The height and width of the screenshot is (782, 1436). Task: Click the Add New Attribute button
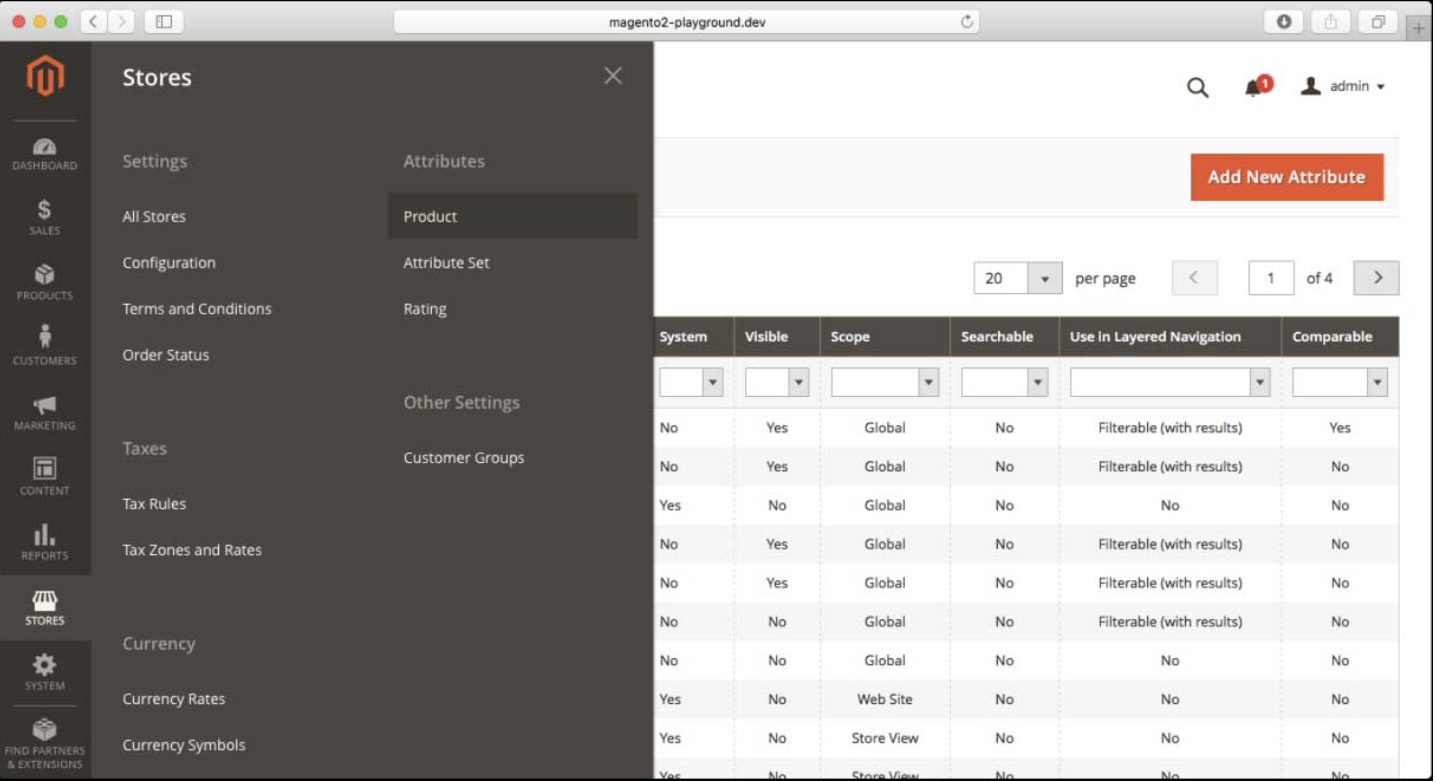click(x=1286, y=176)
